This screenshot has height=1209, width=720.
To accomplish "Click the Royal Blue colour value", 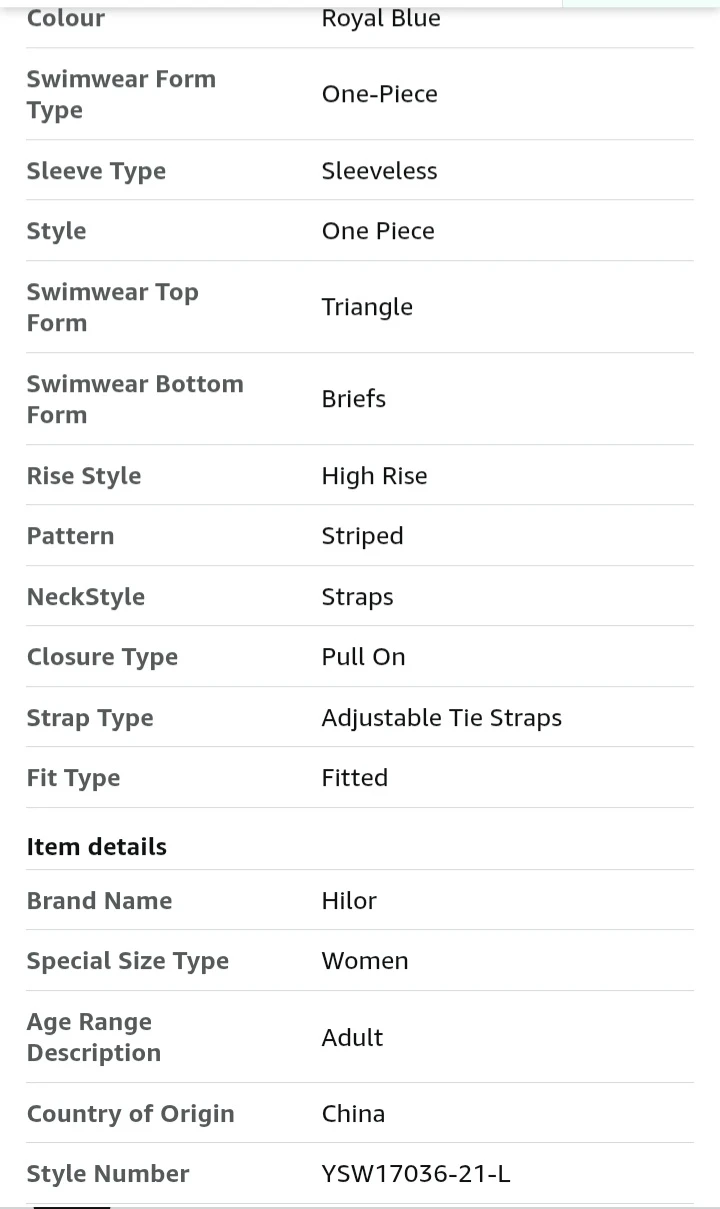I will coord(380,18).
